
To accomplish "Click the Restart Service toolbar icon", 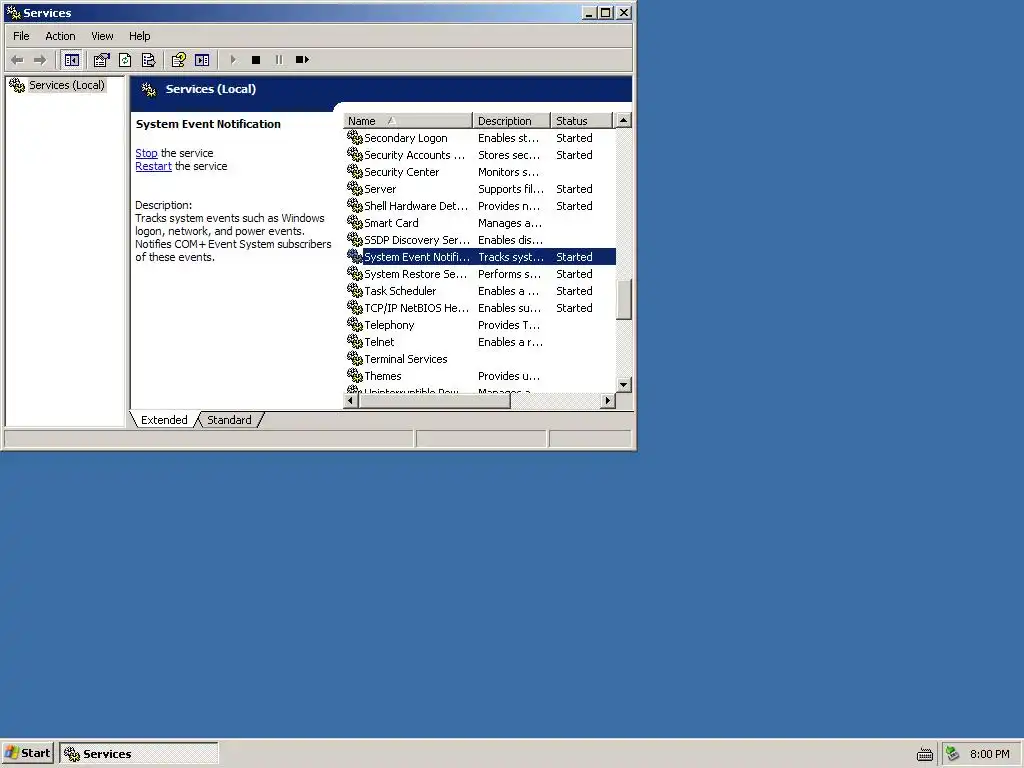I will (x=302, y=60).
